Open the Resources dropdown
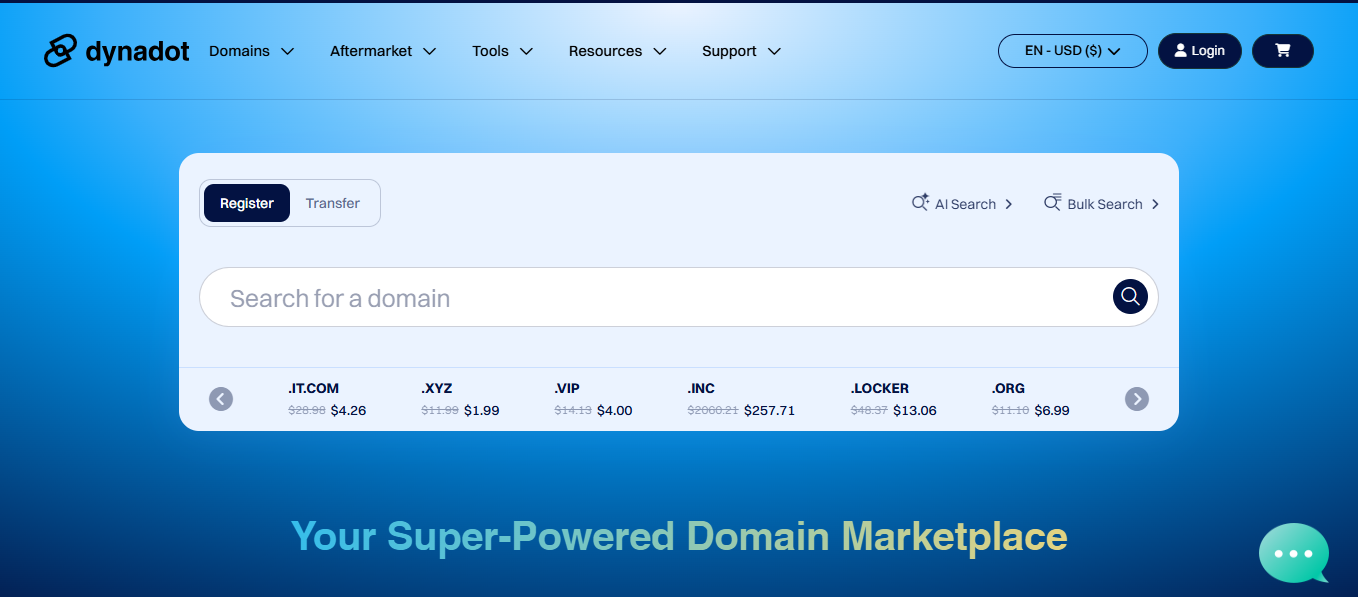The width and height of the screenshot is (1358, 597). coord(617,51)
